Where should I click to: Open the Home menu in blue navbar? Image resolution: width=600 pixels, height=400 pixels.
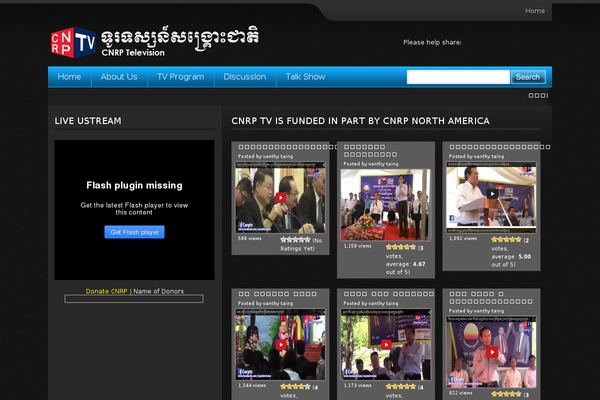69,77
